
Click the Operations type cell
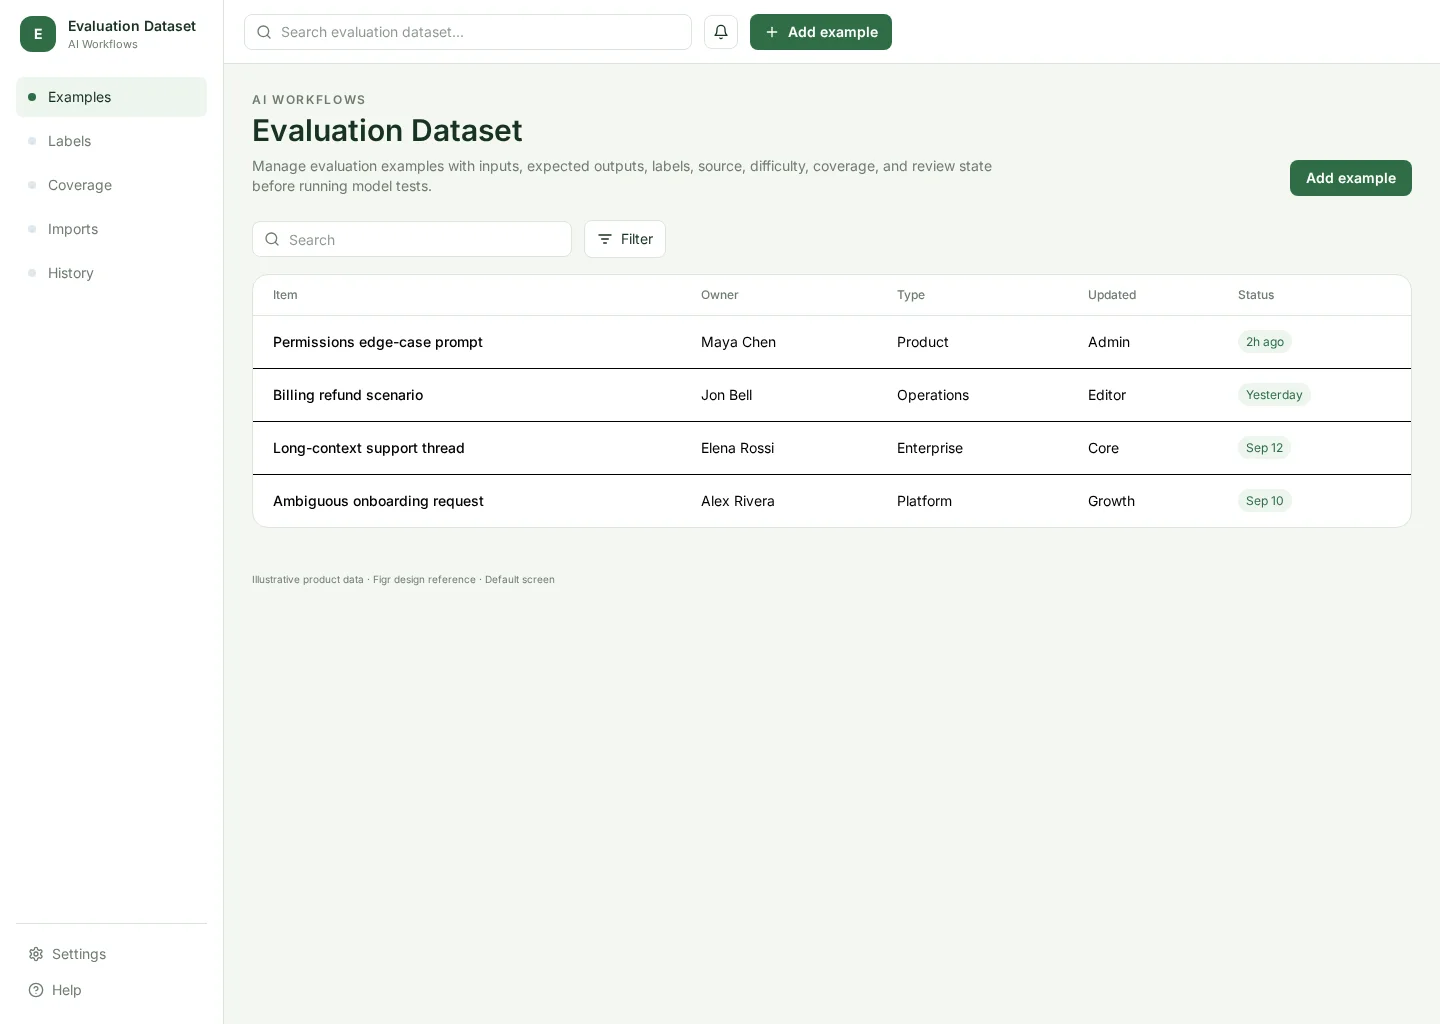click(933, 395)
